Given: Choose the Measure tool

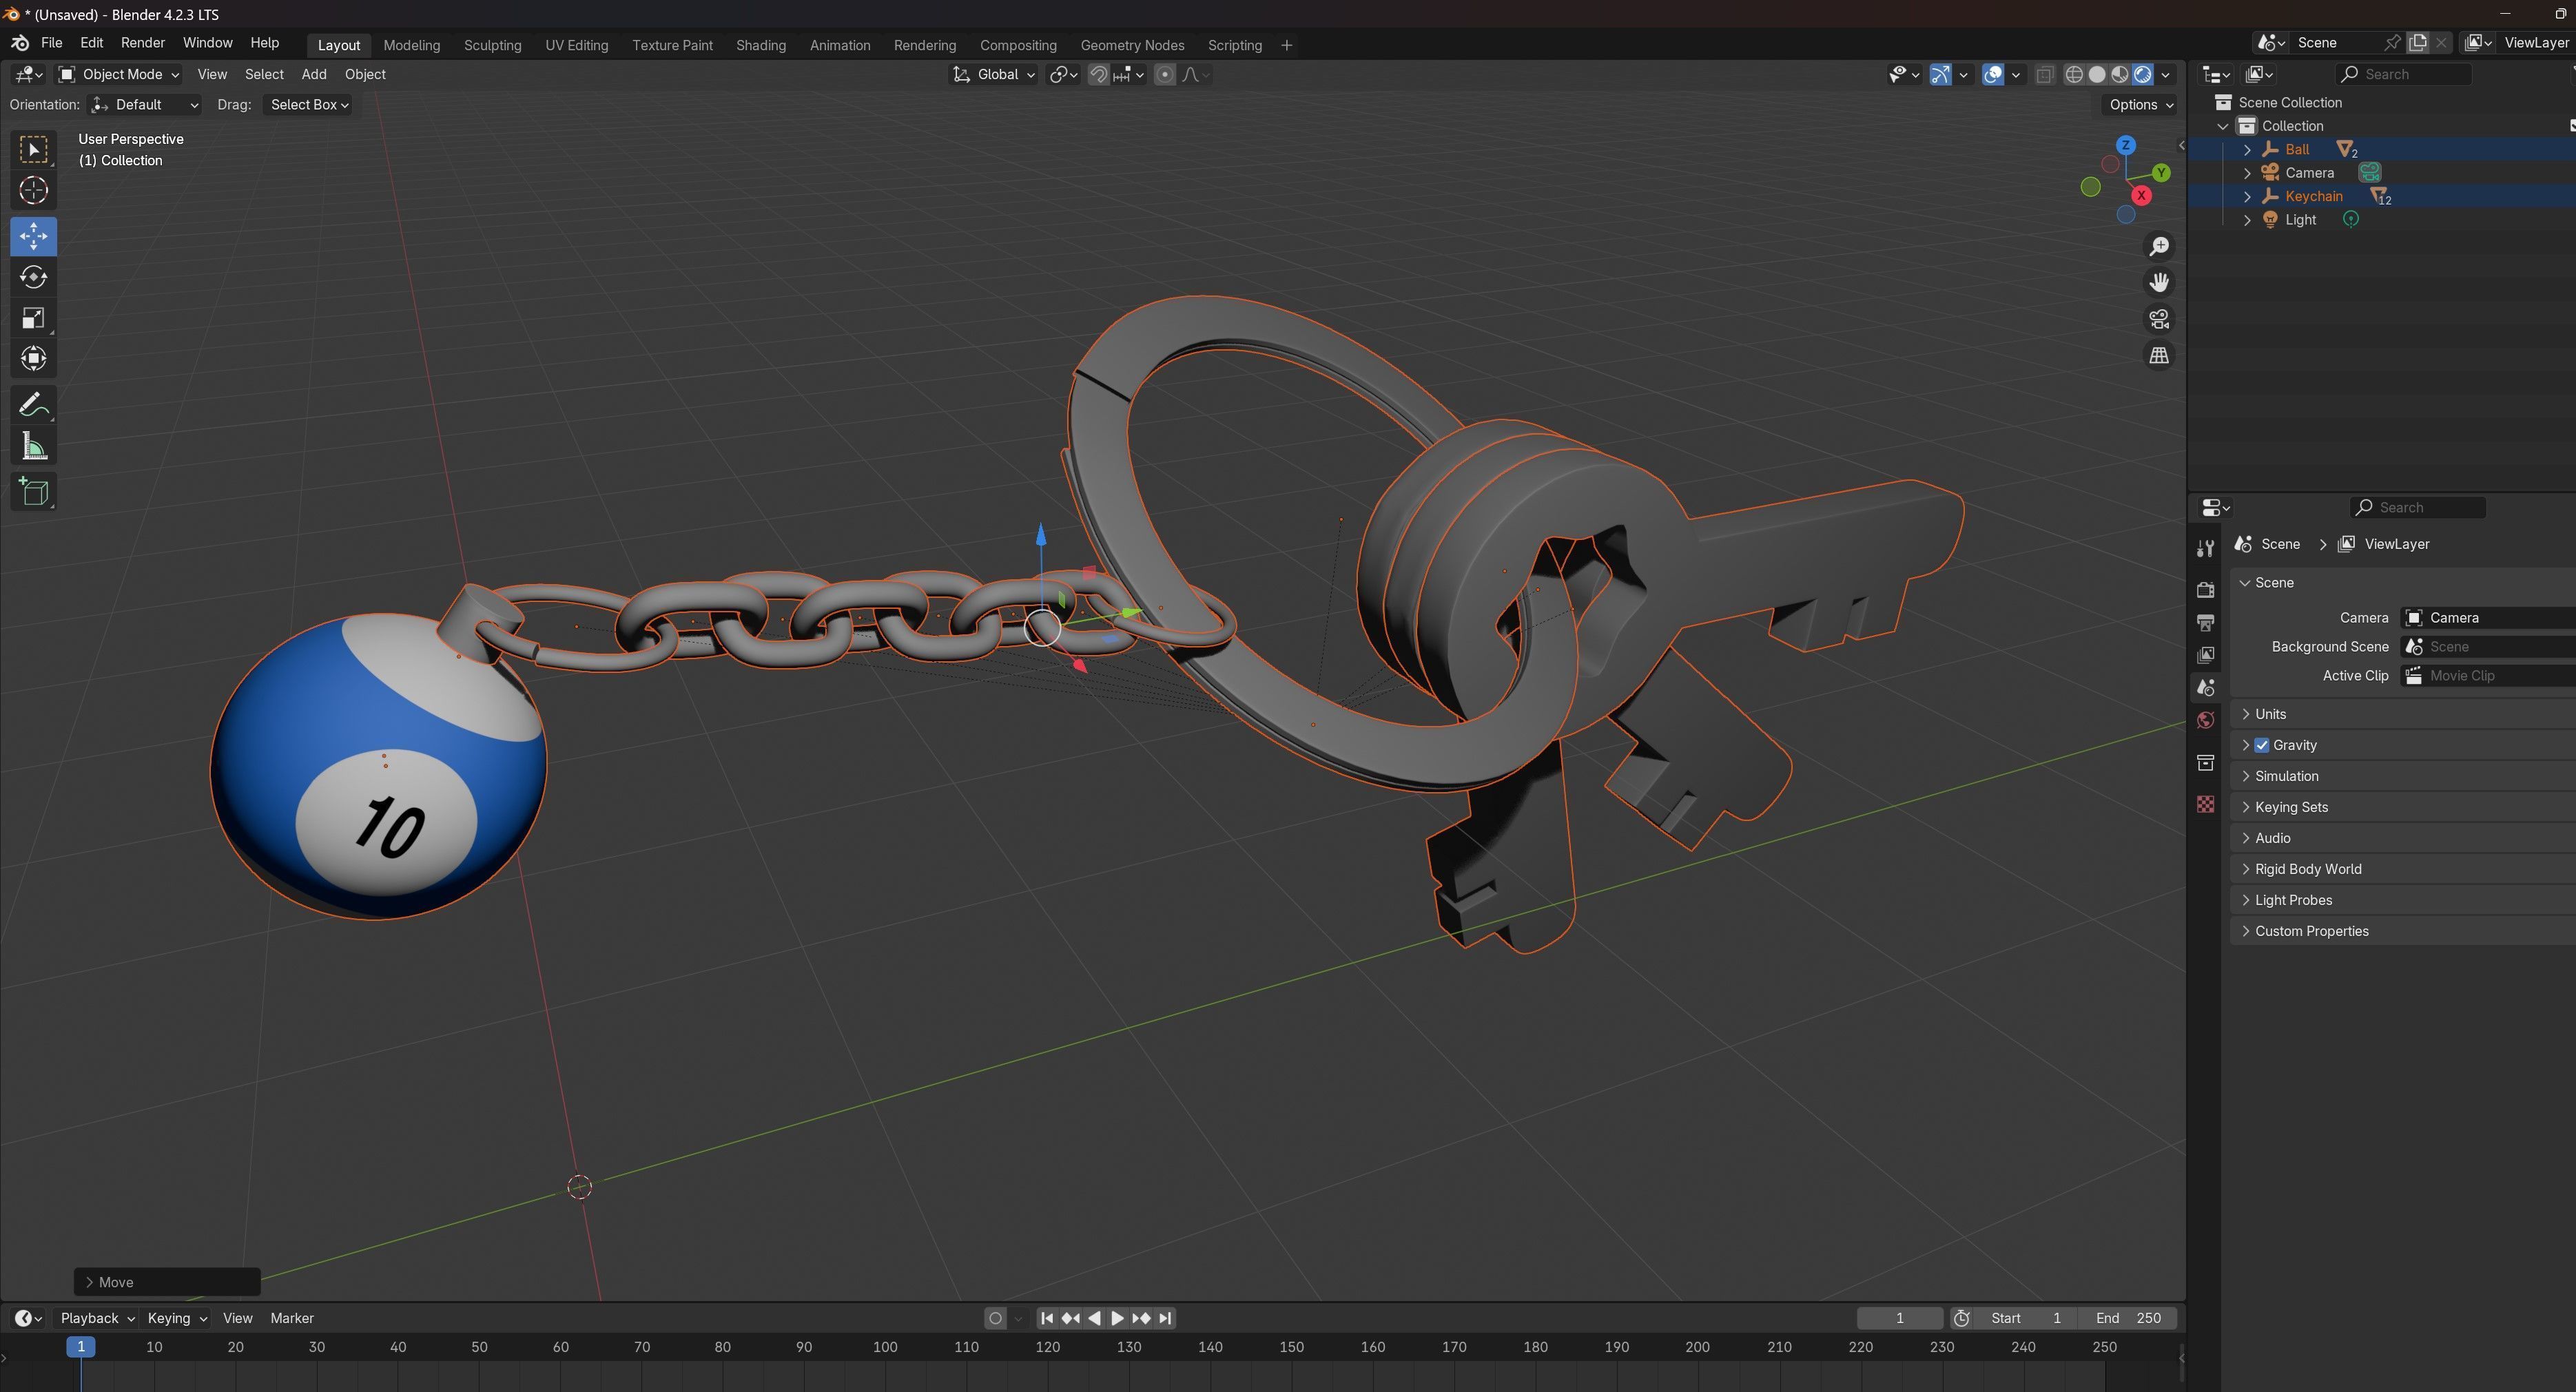Looking at the screenshot, I should click(33, 447).
